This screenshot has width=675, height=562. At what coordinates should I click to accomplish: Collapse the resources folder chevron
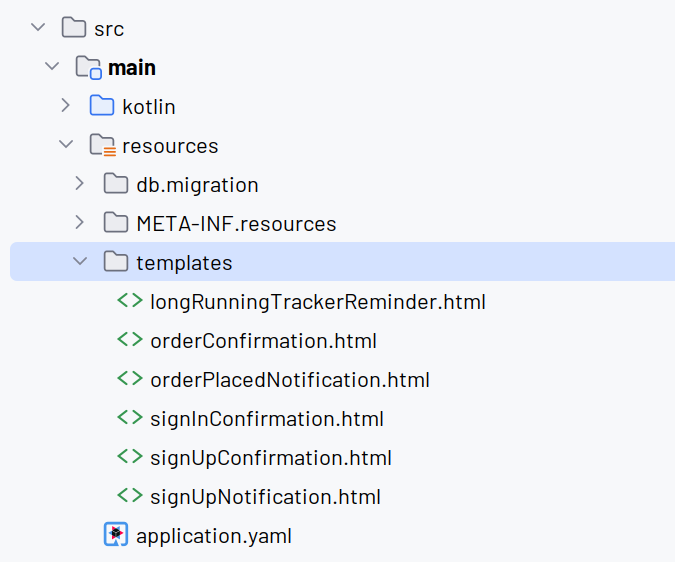66,144
